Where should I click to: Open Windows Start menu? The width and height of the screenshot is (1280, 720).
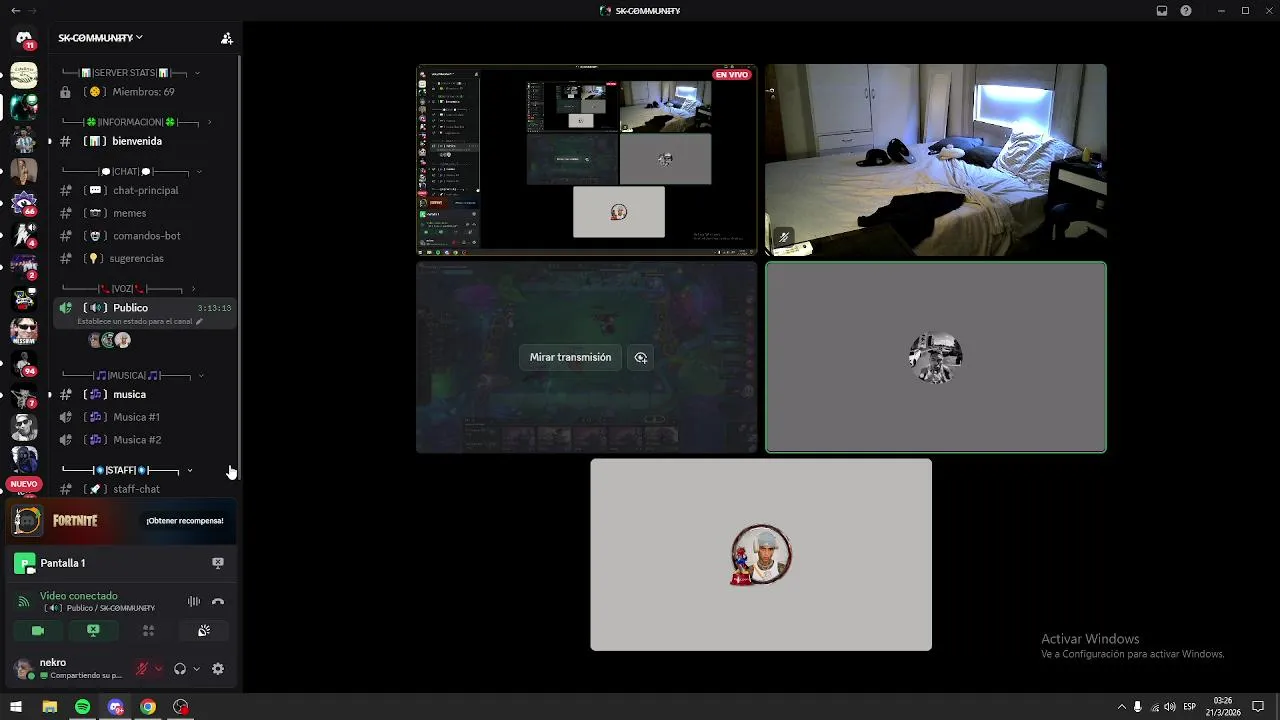click(16, 707)
